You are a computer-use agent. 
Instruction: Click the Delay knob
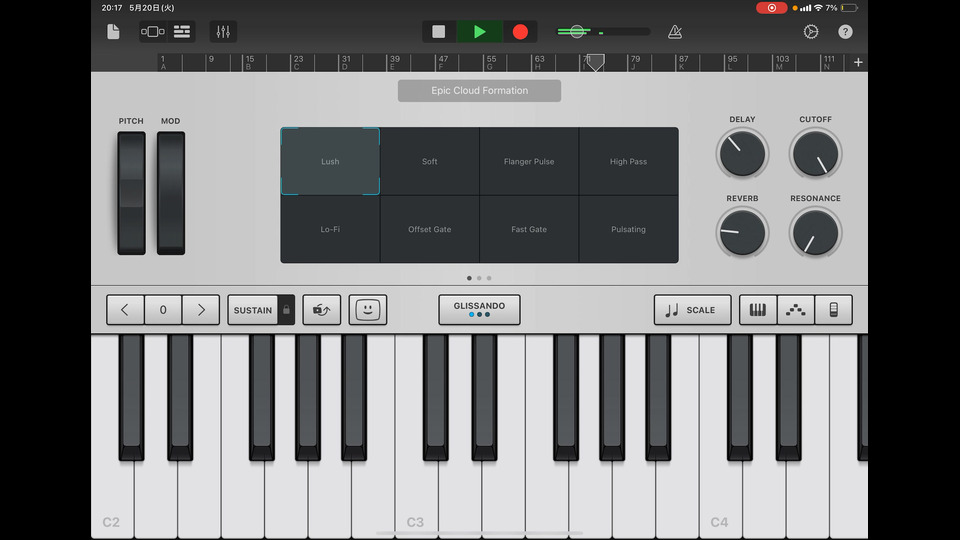pyautogui.click(x=742, y=154)
